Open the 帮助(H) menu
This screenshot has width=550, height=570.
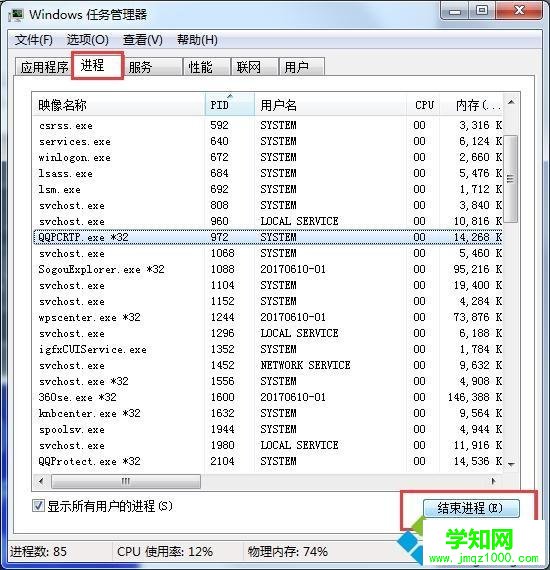point(197,40)
